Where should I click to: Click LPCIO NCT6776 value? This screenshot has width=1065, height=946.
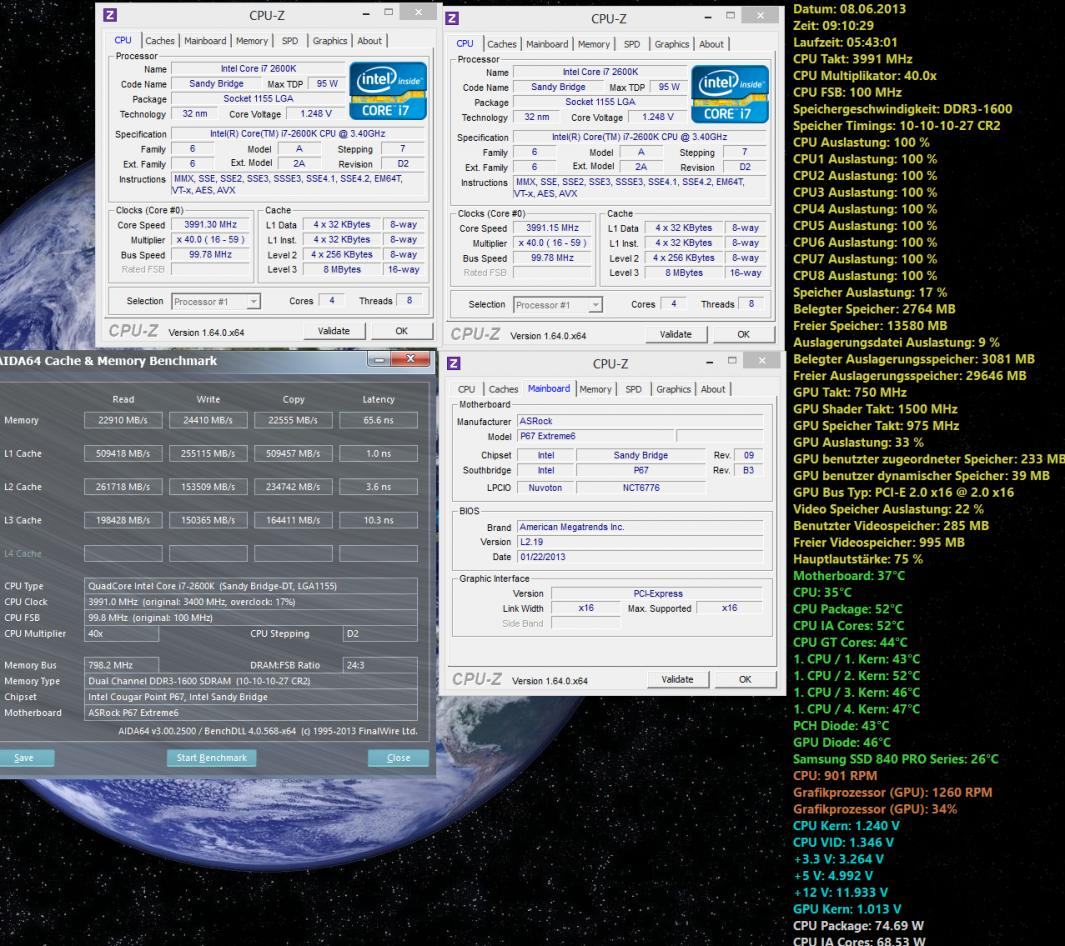click(640, 488)
